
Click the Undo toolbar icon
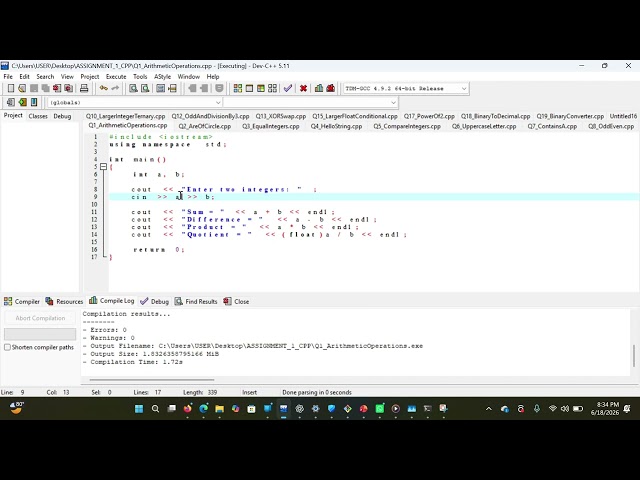[x=104, y=88]
